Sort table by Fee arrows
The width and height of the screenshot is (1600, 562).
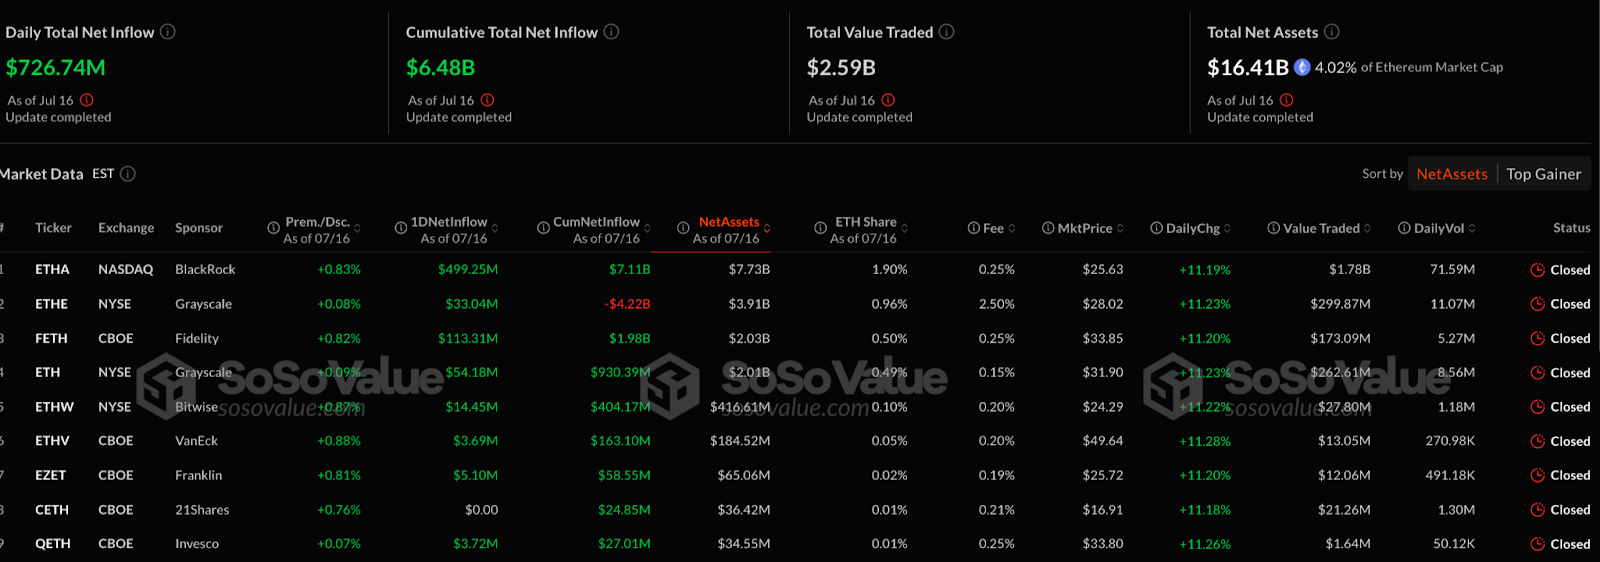coord(1012,229)
